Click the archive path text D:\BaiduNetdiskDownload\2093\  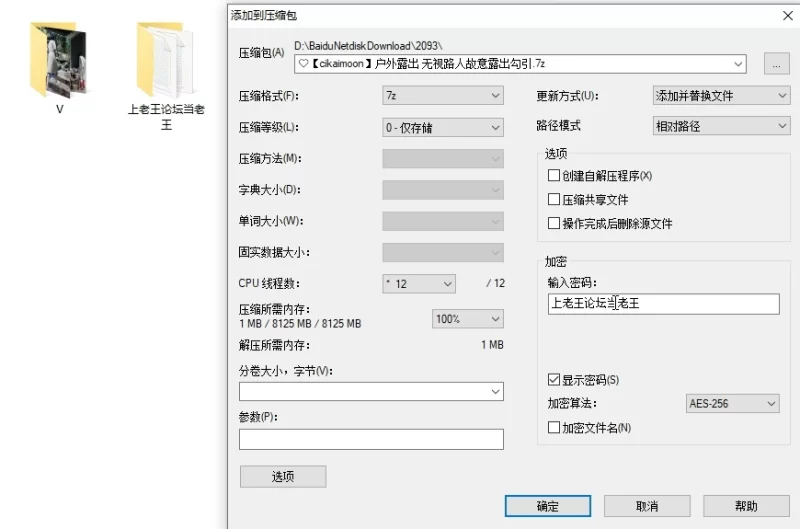pos(368,46)
